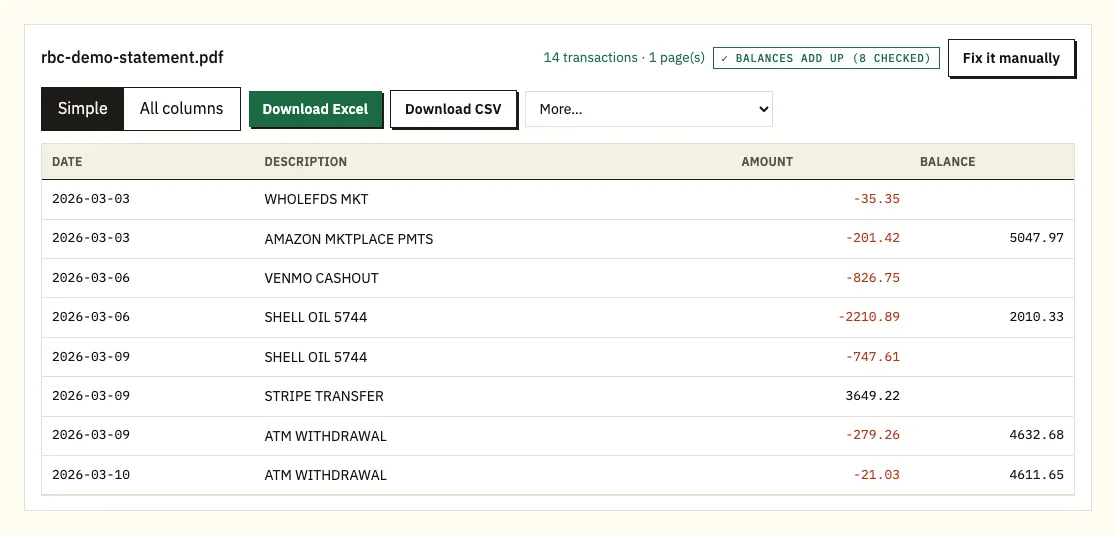The height and width of the screenshot is (535, 1116).
Task: Click the AMOUNT column header
Action: click(767, 161)
